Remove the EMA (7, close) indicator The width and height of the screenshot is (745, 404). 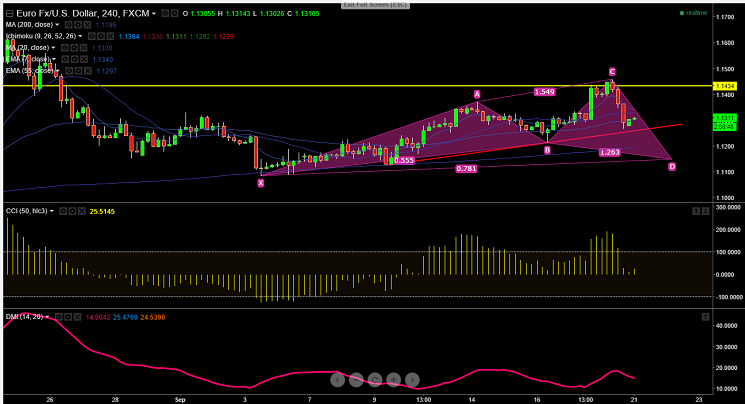tap(84, 59)
